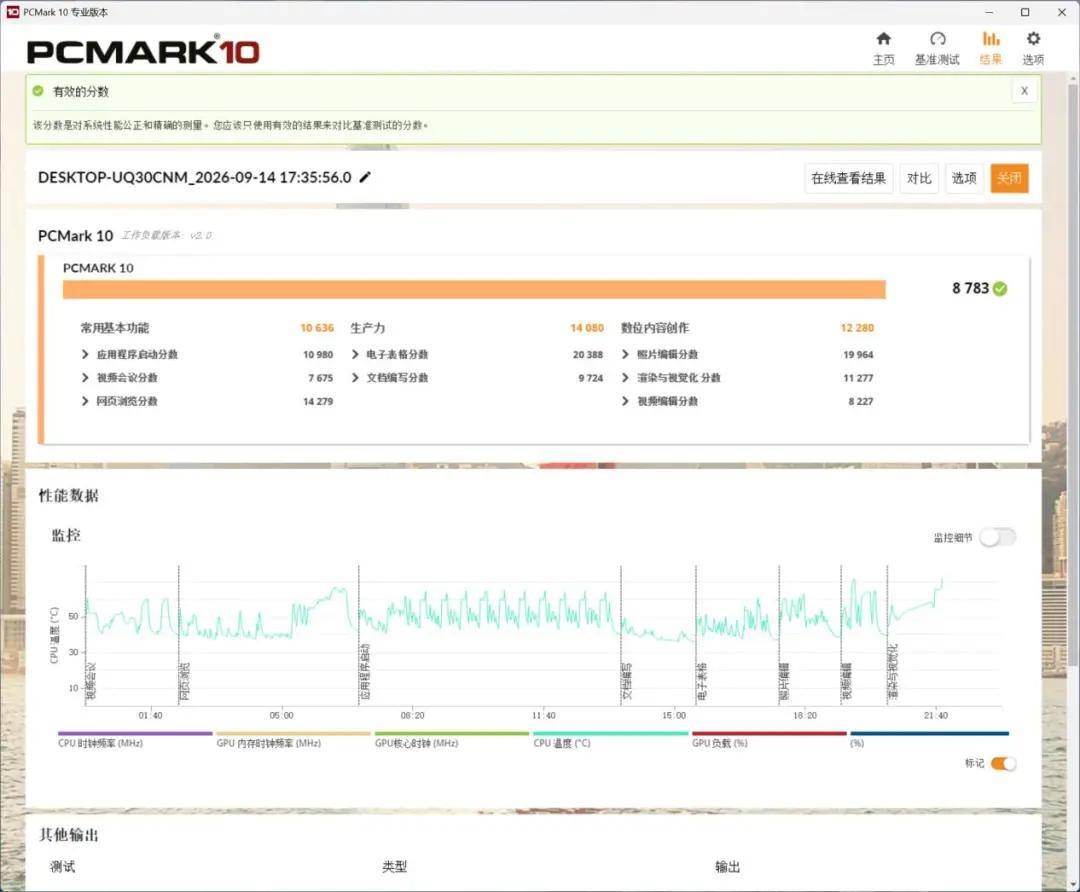Click the writing marker line near 15:00
The height and width of the screenshot is (892, 1080).
pyautogui.click(x=621, y=634)
